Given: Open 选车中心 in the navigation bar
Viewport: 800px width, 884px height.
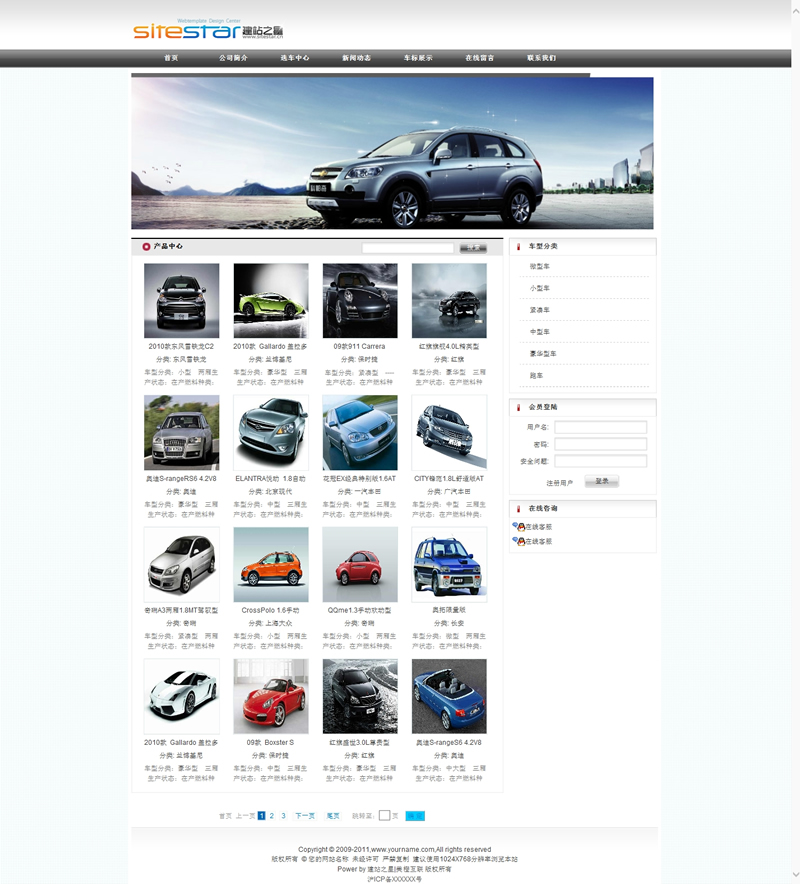Looking at the screenshot, I should [295, 58].
